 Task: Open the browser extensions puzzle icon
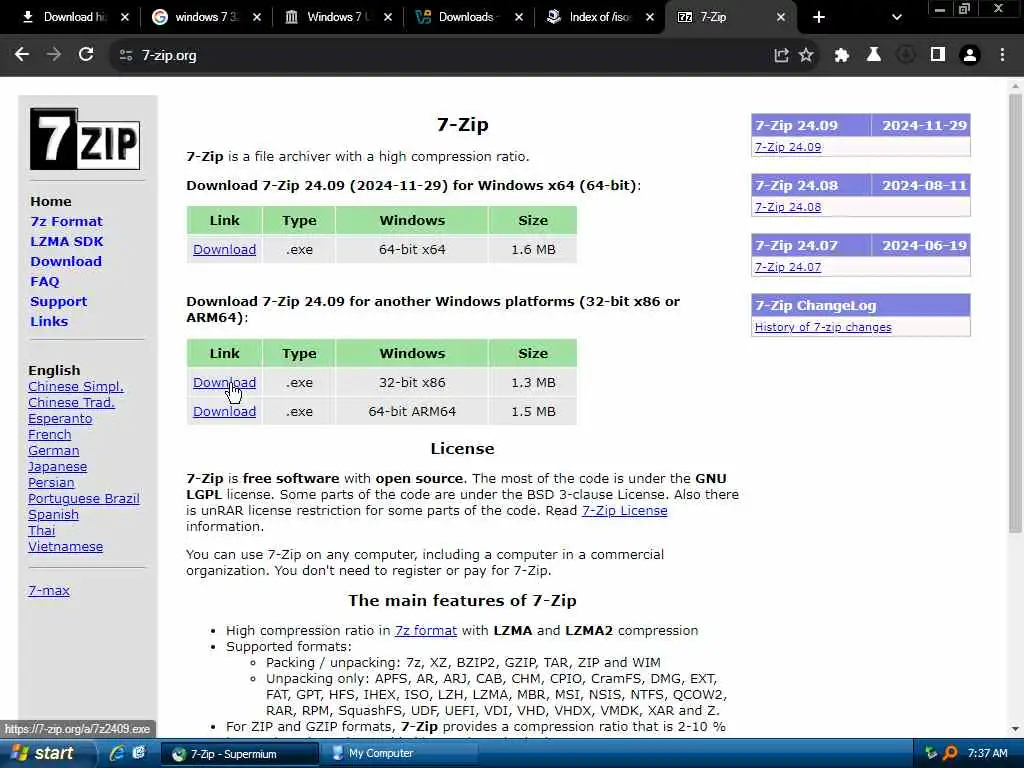(842, 56)
